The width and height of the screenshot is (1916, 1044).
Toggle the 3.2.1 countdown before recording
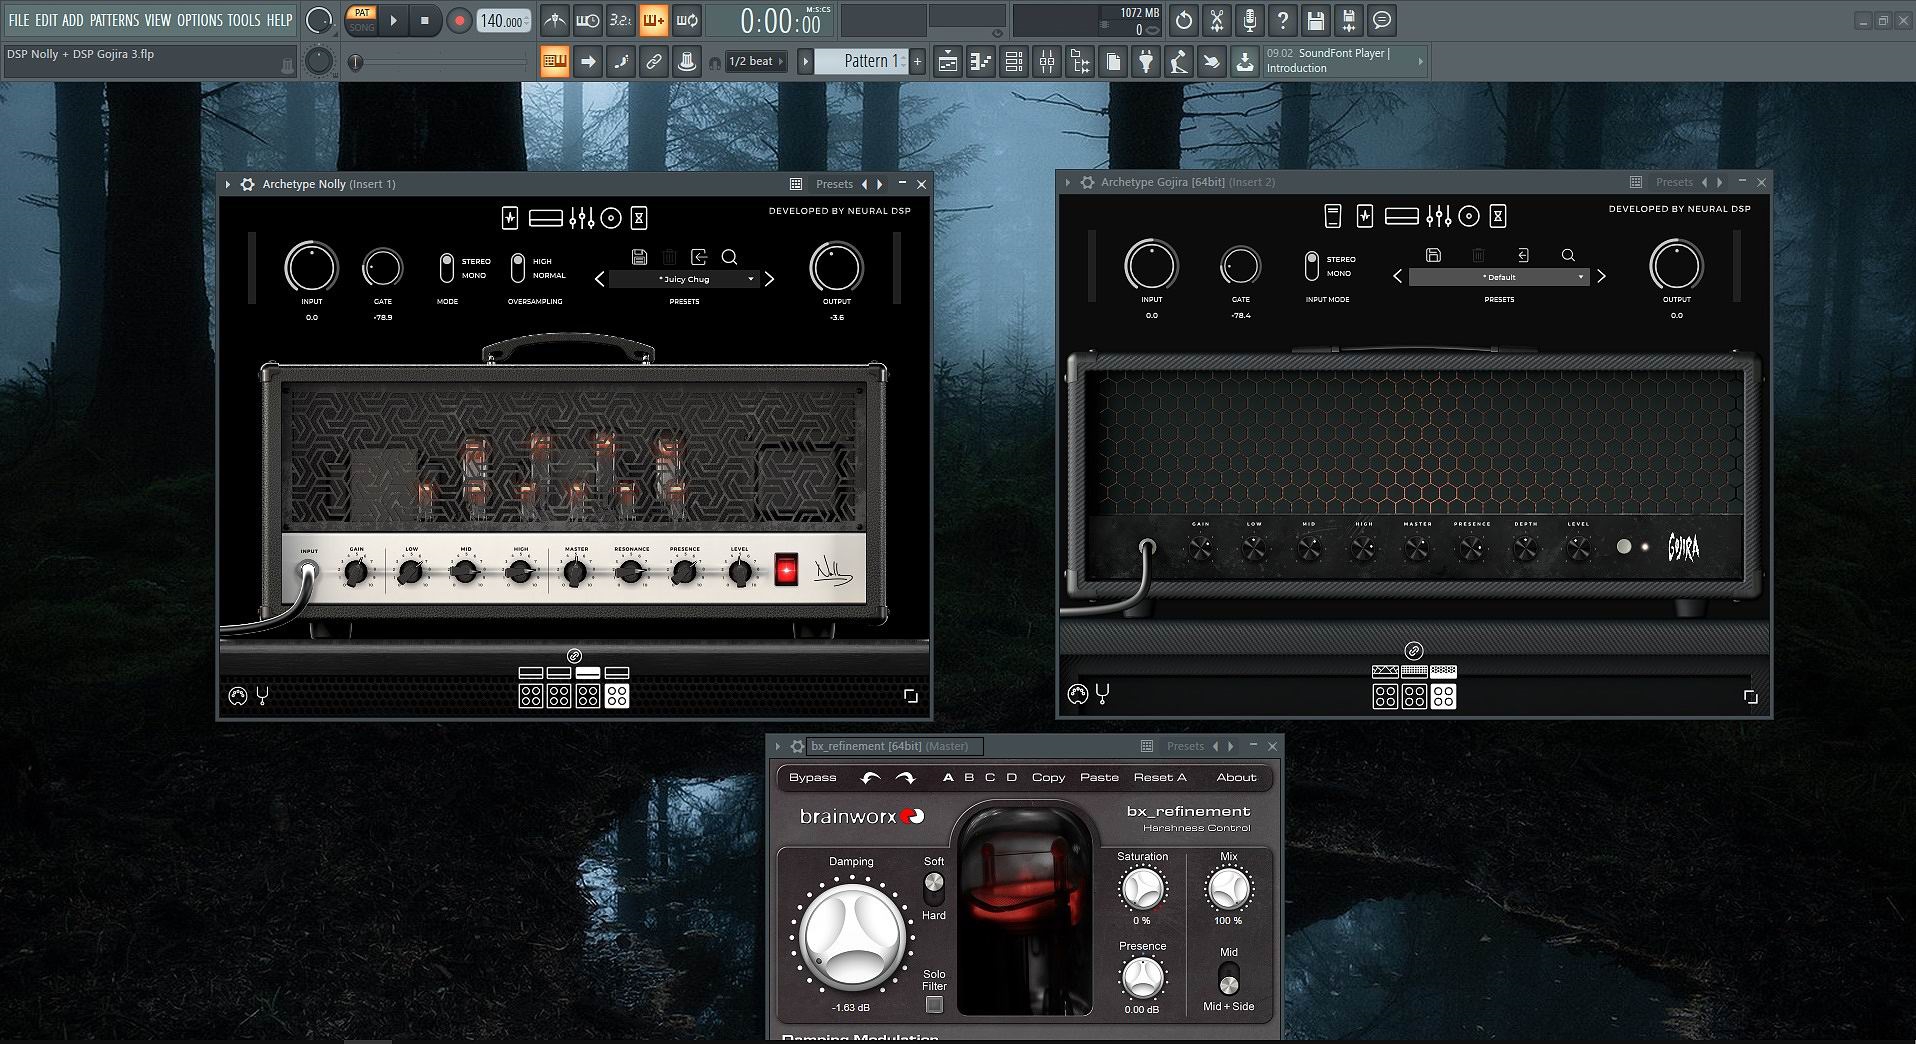pos(620,20)
